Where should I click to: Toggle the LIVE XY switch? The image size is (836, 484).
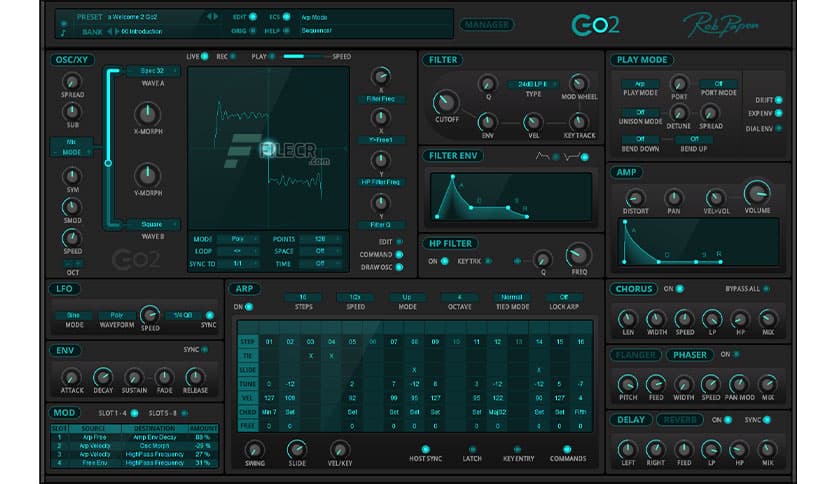point(205,57)
